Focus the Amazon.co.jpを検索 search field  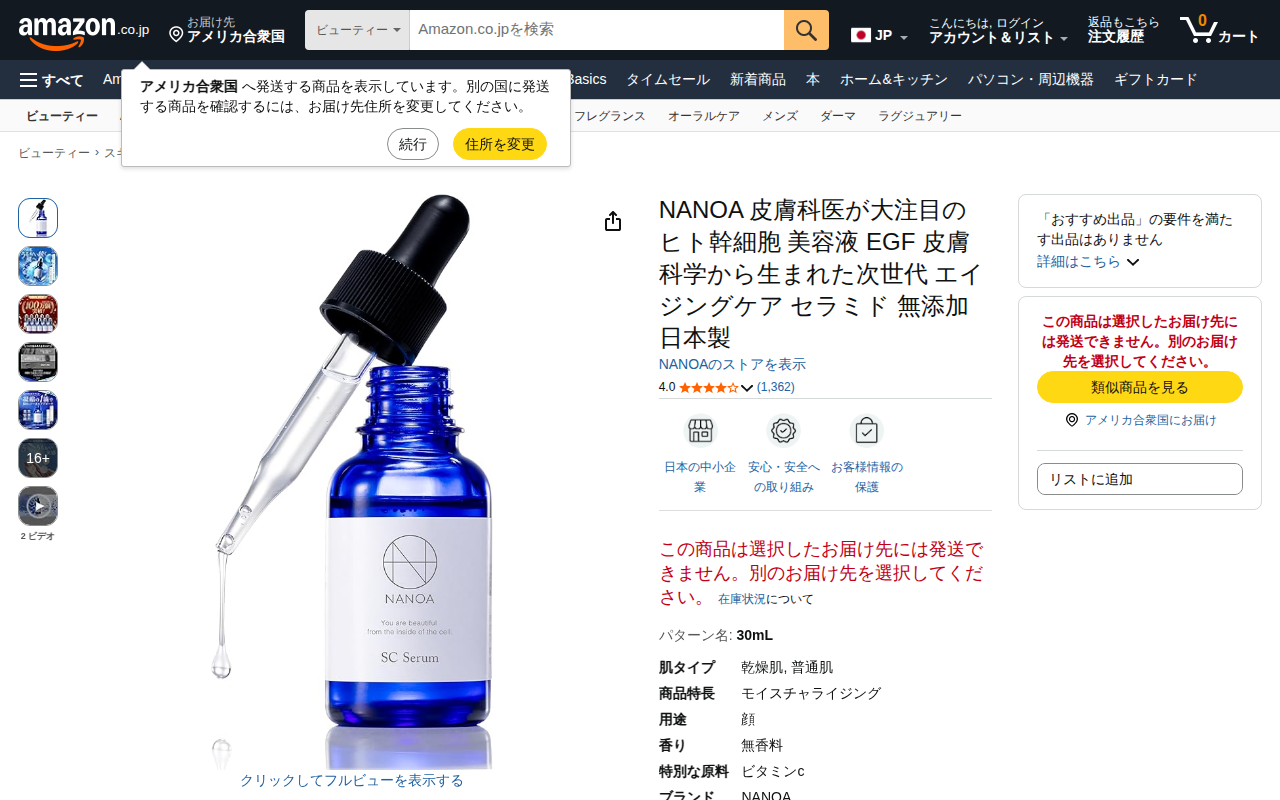[597, 30]
